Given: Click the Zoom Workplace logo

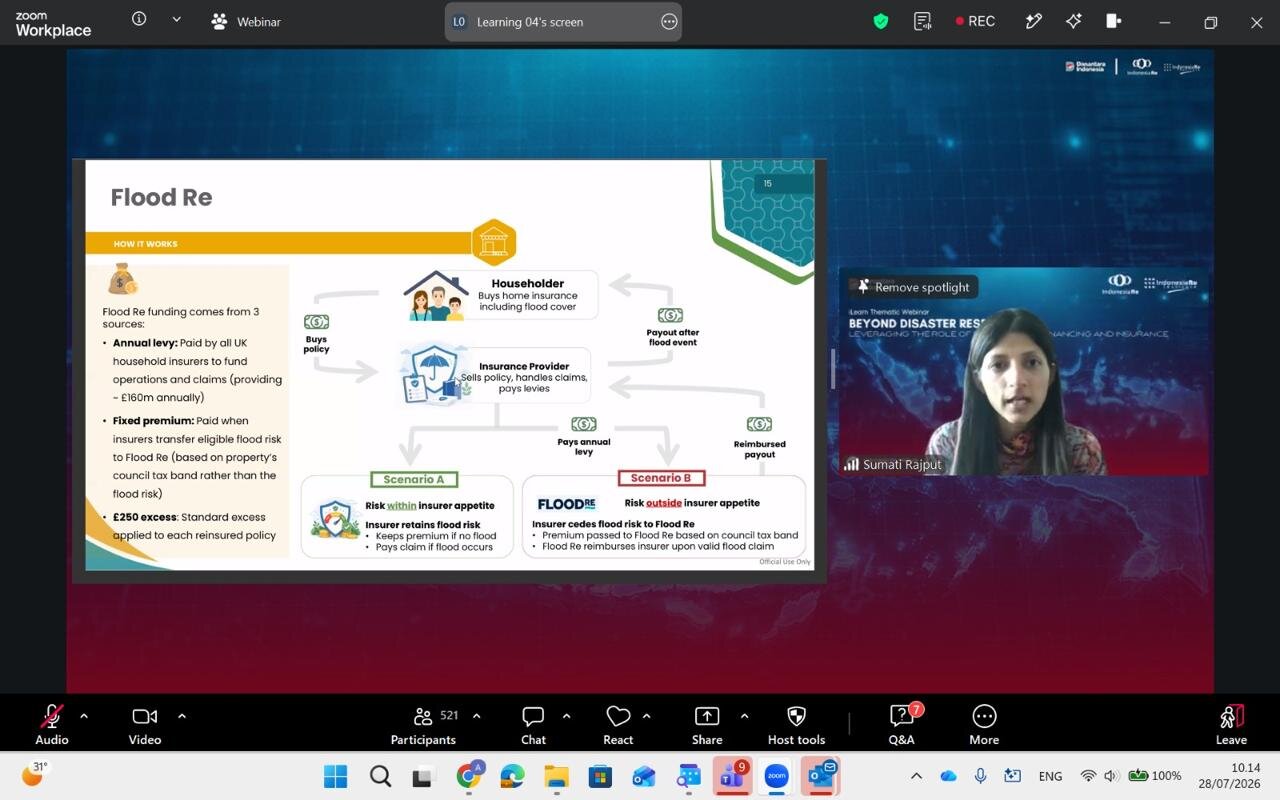Looking at the screenshot, I should click(53, 24).
